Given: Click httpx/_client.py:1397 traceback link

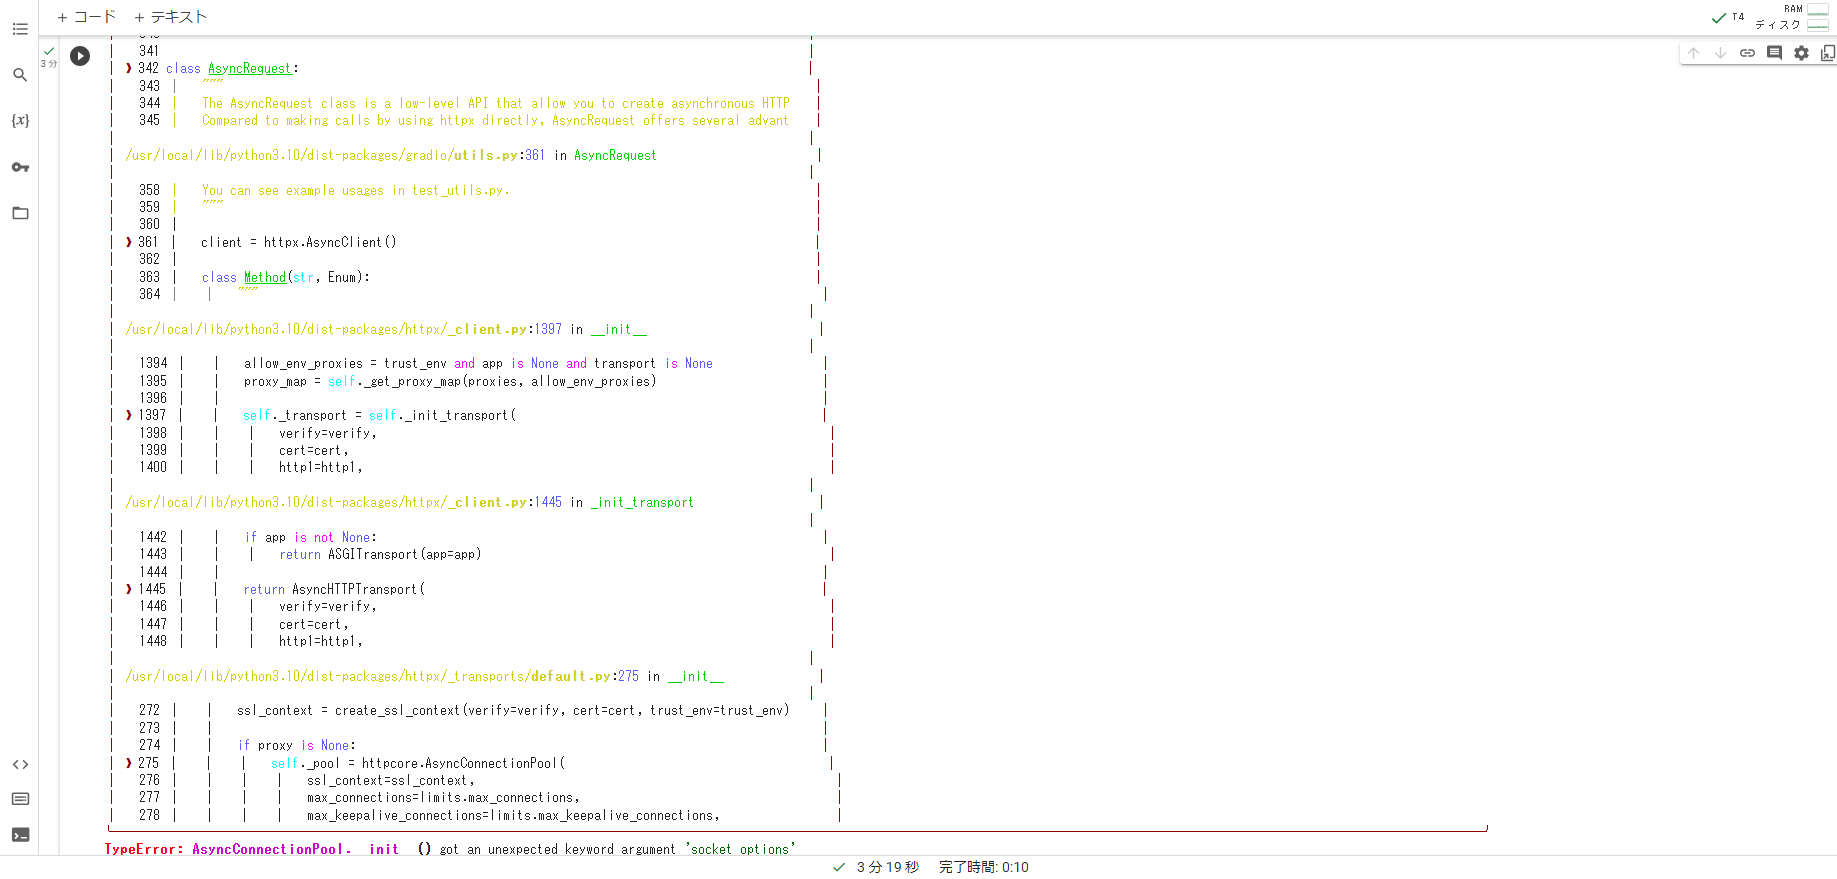Looking at the screenshot, I should click(x=343, y=329).
